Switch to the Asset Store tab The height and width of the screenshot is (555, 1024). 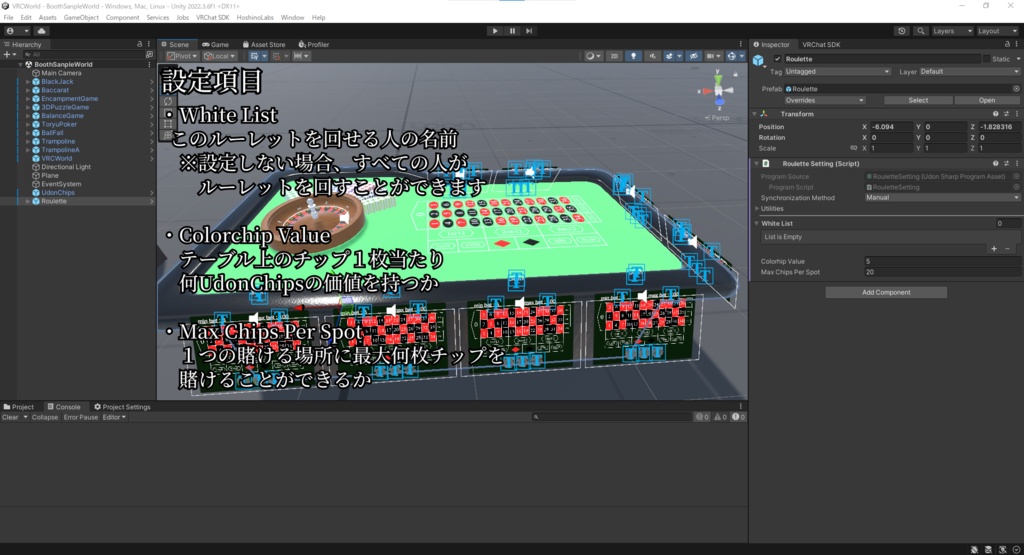264,44
